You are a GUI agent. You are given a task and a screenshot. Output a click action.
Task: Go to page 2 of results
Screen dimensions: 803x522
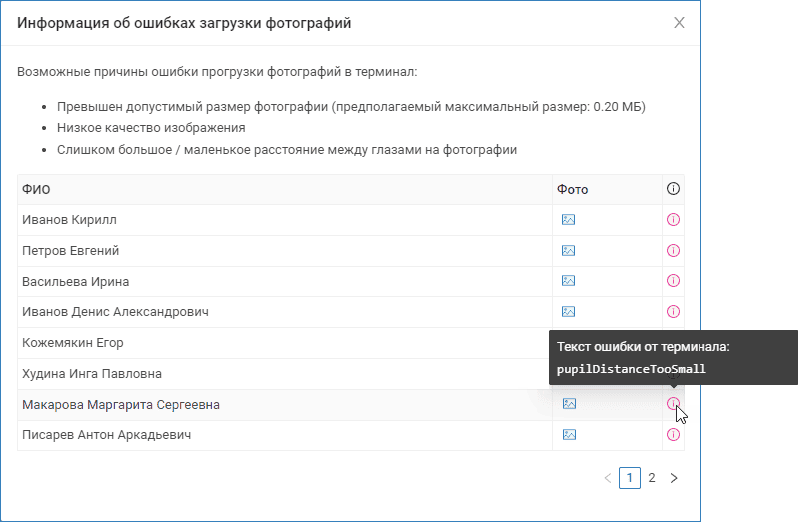coord(652,478)
